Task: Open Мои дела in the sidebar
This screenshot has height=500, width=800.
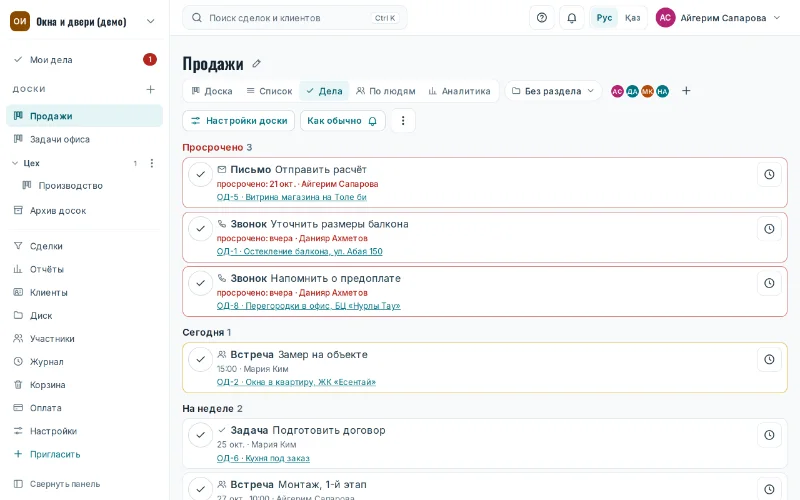Action: pos(84,60)
